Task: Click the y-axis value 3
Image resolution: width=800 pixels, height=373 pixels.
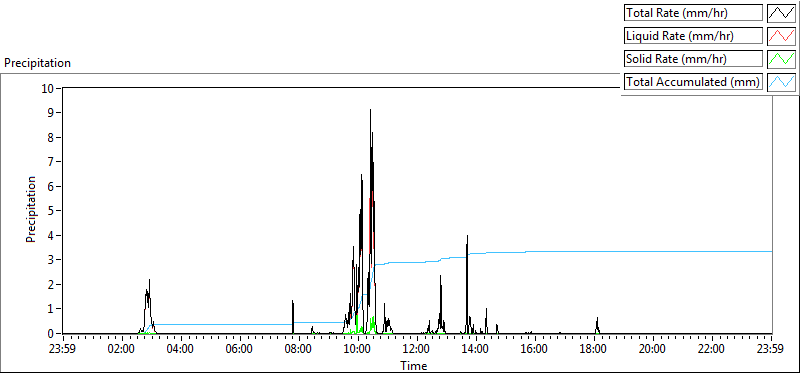Action: tap(51, 260)
